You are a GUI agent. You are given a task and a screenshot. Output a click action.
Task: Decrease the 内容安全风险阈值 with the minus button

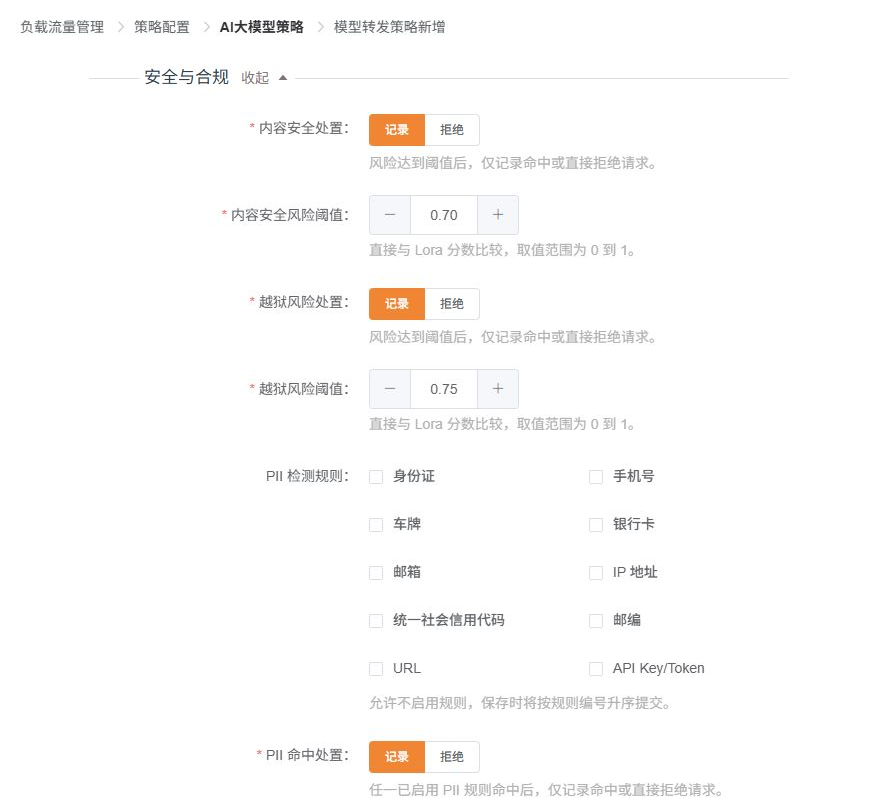pyautogui.click(x=390, y=215)
